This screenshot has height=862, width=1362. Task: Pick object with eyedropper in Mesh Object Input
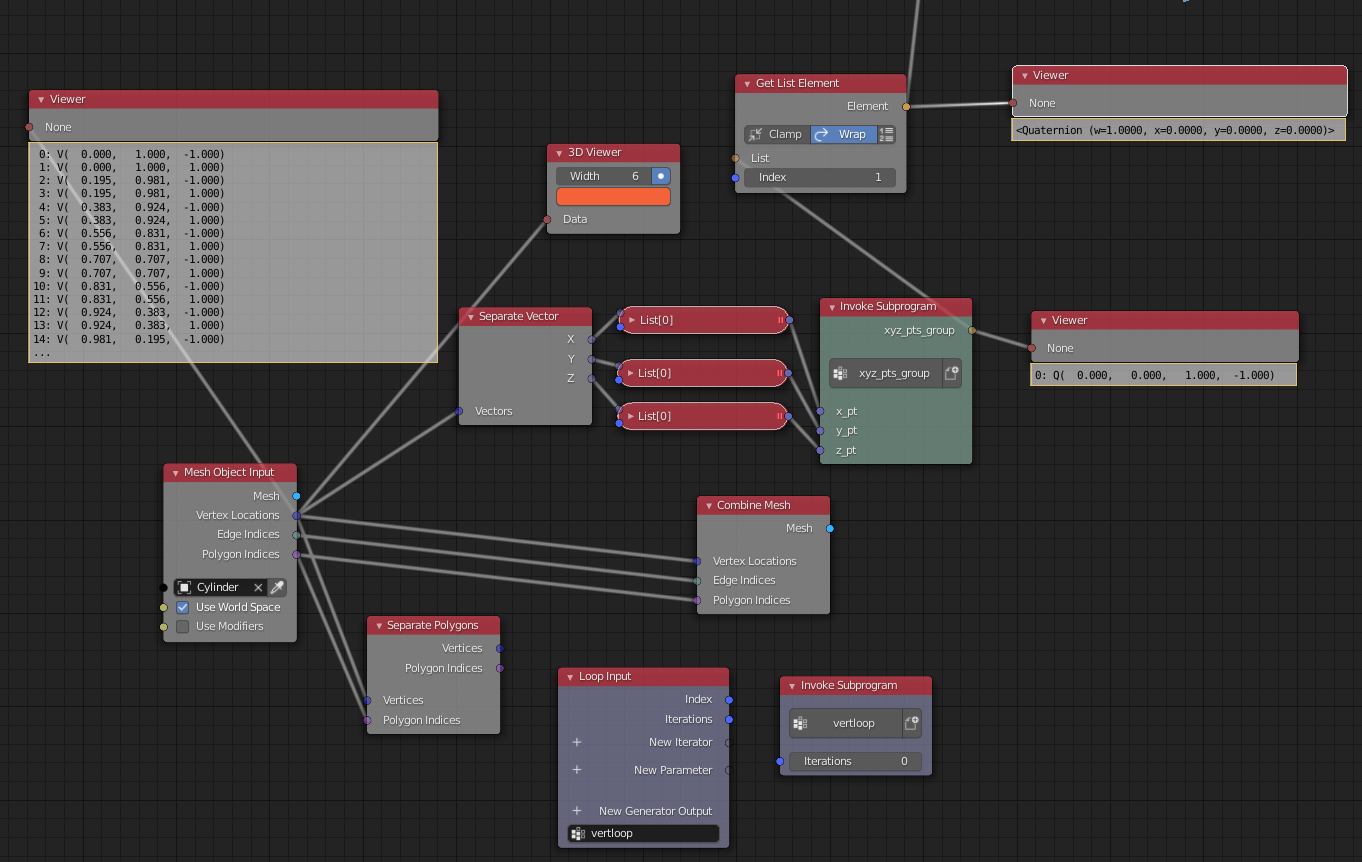pos(277,587)
